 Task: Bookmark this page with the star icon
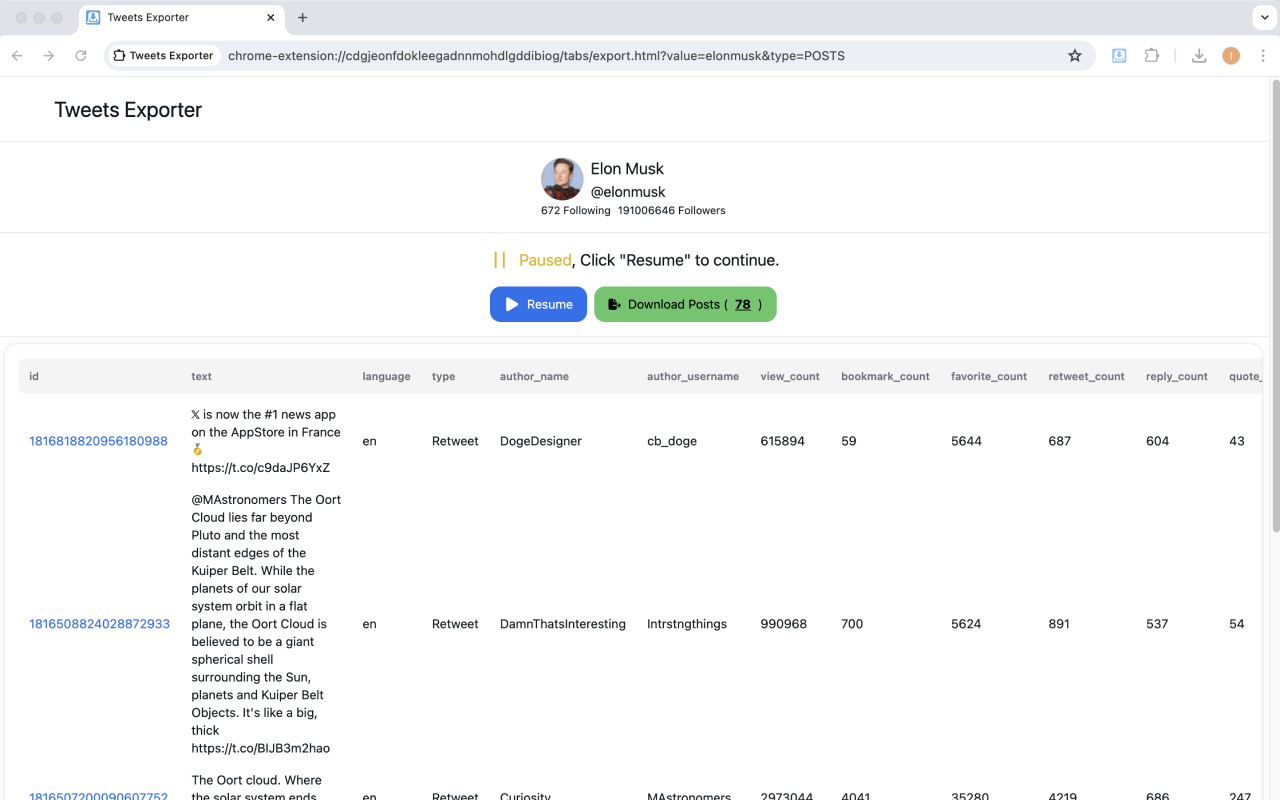1075,56
